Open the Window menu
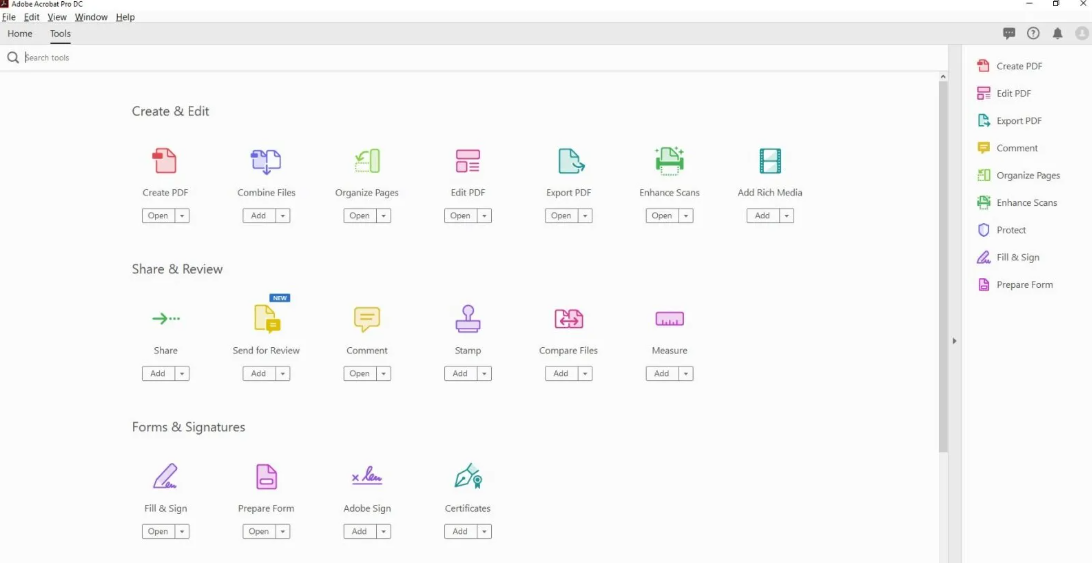 (x=91, y=17)
